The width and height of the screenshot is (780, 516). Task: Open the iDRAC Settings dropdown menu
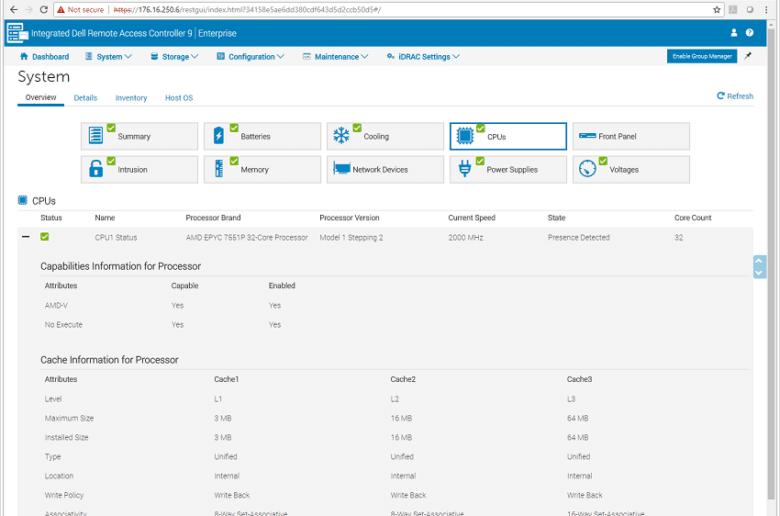423,57
